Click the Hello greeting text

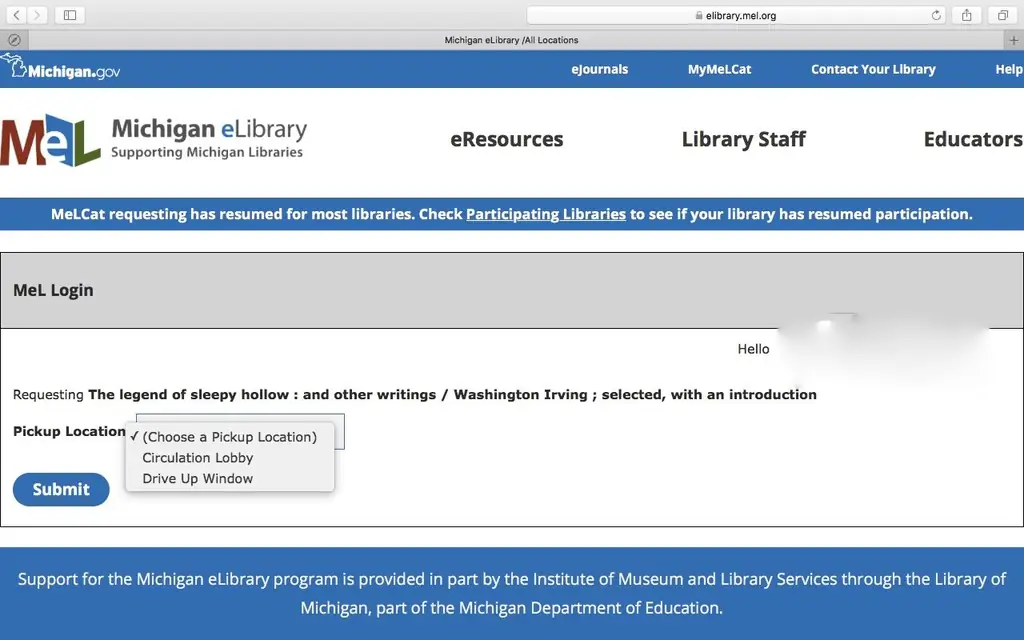click(x=754, y=349)
